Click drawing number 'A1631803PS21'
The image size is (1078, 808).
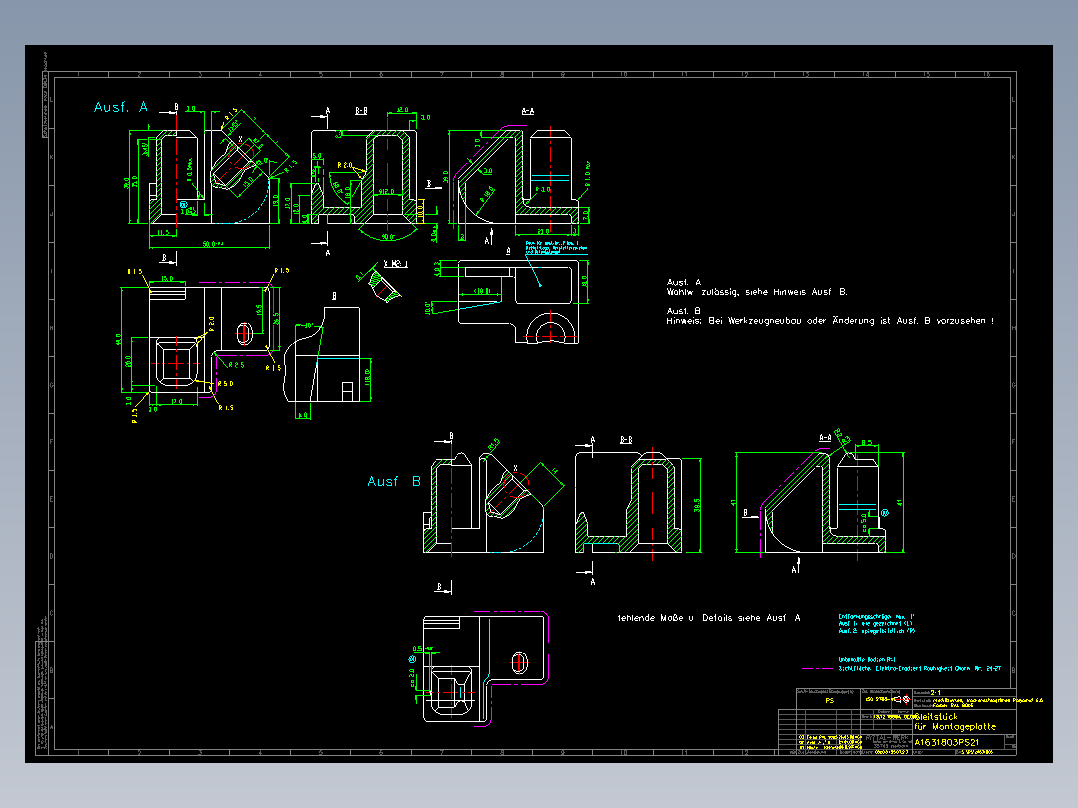click(x=946, y=743)
